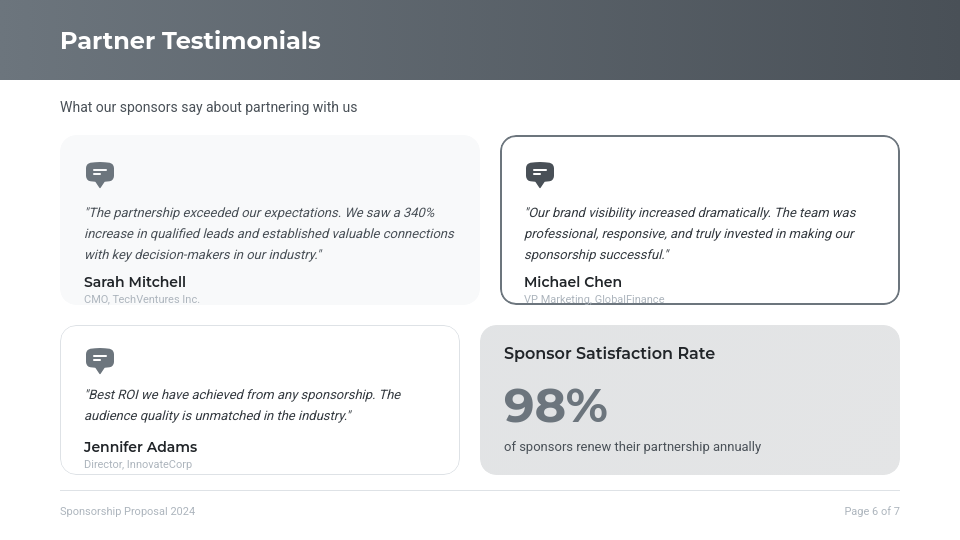Click the quote icon in Jennifer Adams's card

pyautogui.click(x=100, y=360)
